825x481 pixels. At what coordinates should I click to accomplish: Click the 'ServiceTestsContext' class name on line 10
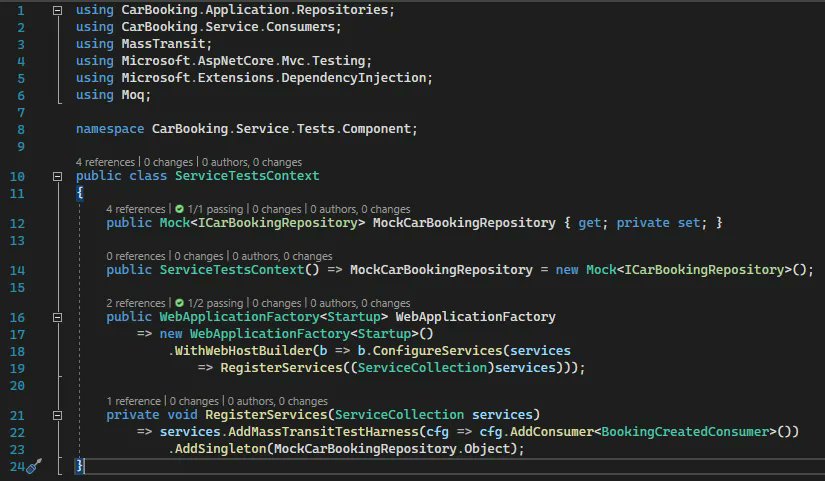[247, 176]
